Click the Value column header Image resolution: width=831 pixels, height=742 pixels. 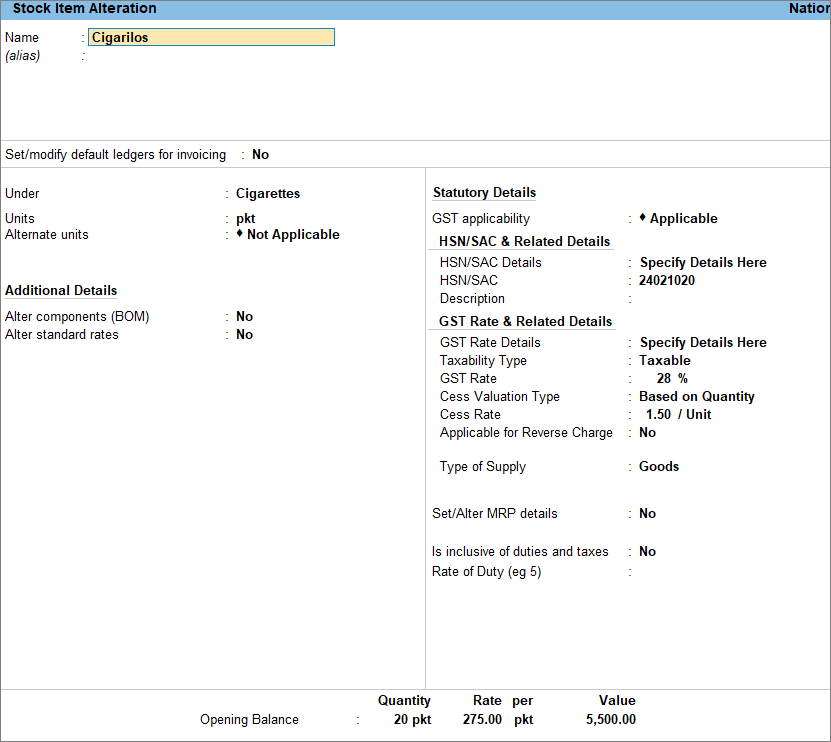pyautogui.click(x=617, y=701)
